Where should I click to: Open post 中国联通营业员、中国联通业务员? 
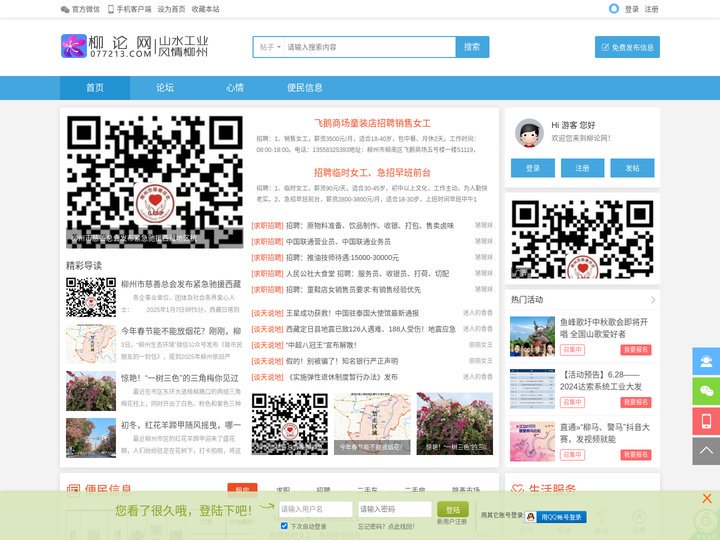point(338,242)
